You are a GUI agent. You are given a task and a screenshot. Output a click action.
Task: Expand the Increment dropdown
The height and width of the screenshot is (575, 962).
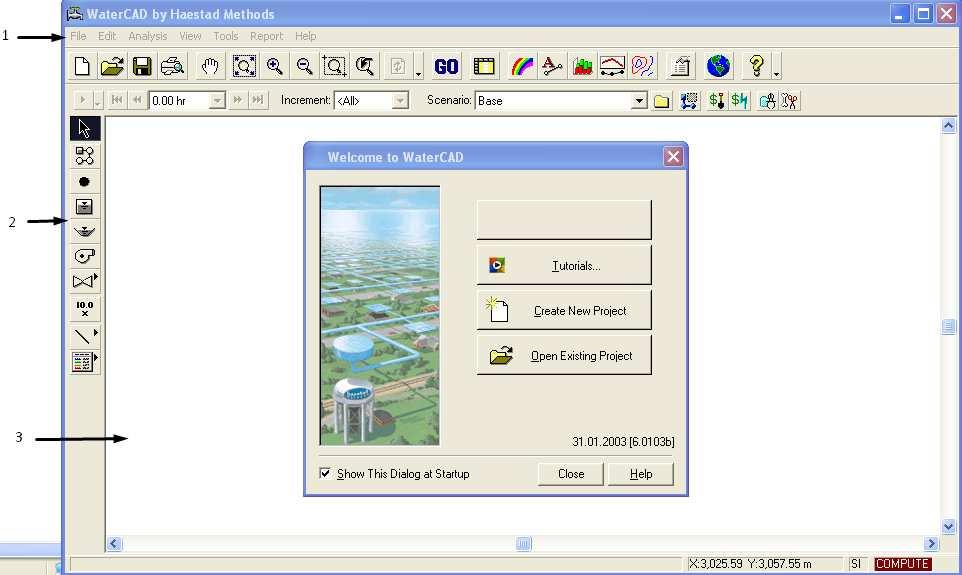click(x=400, y=101)
